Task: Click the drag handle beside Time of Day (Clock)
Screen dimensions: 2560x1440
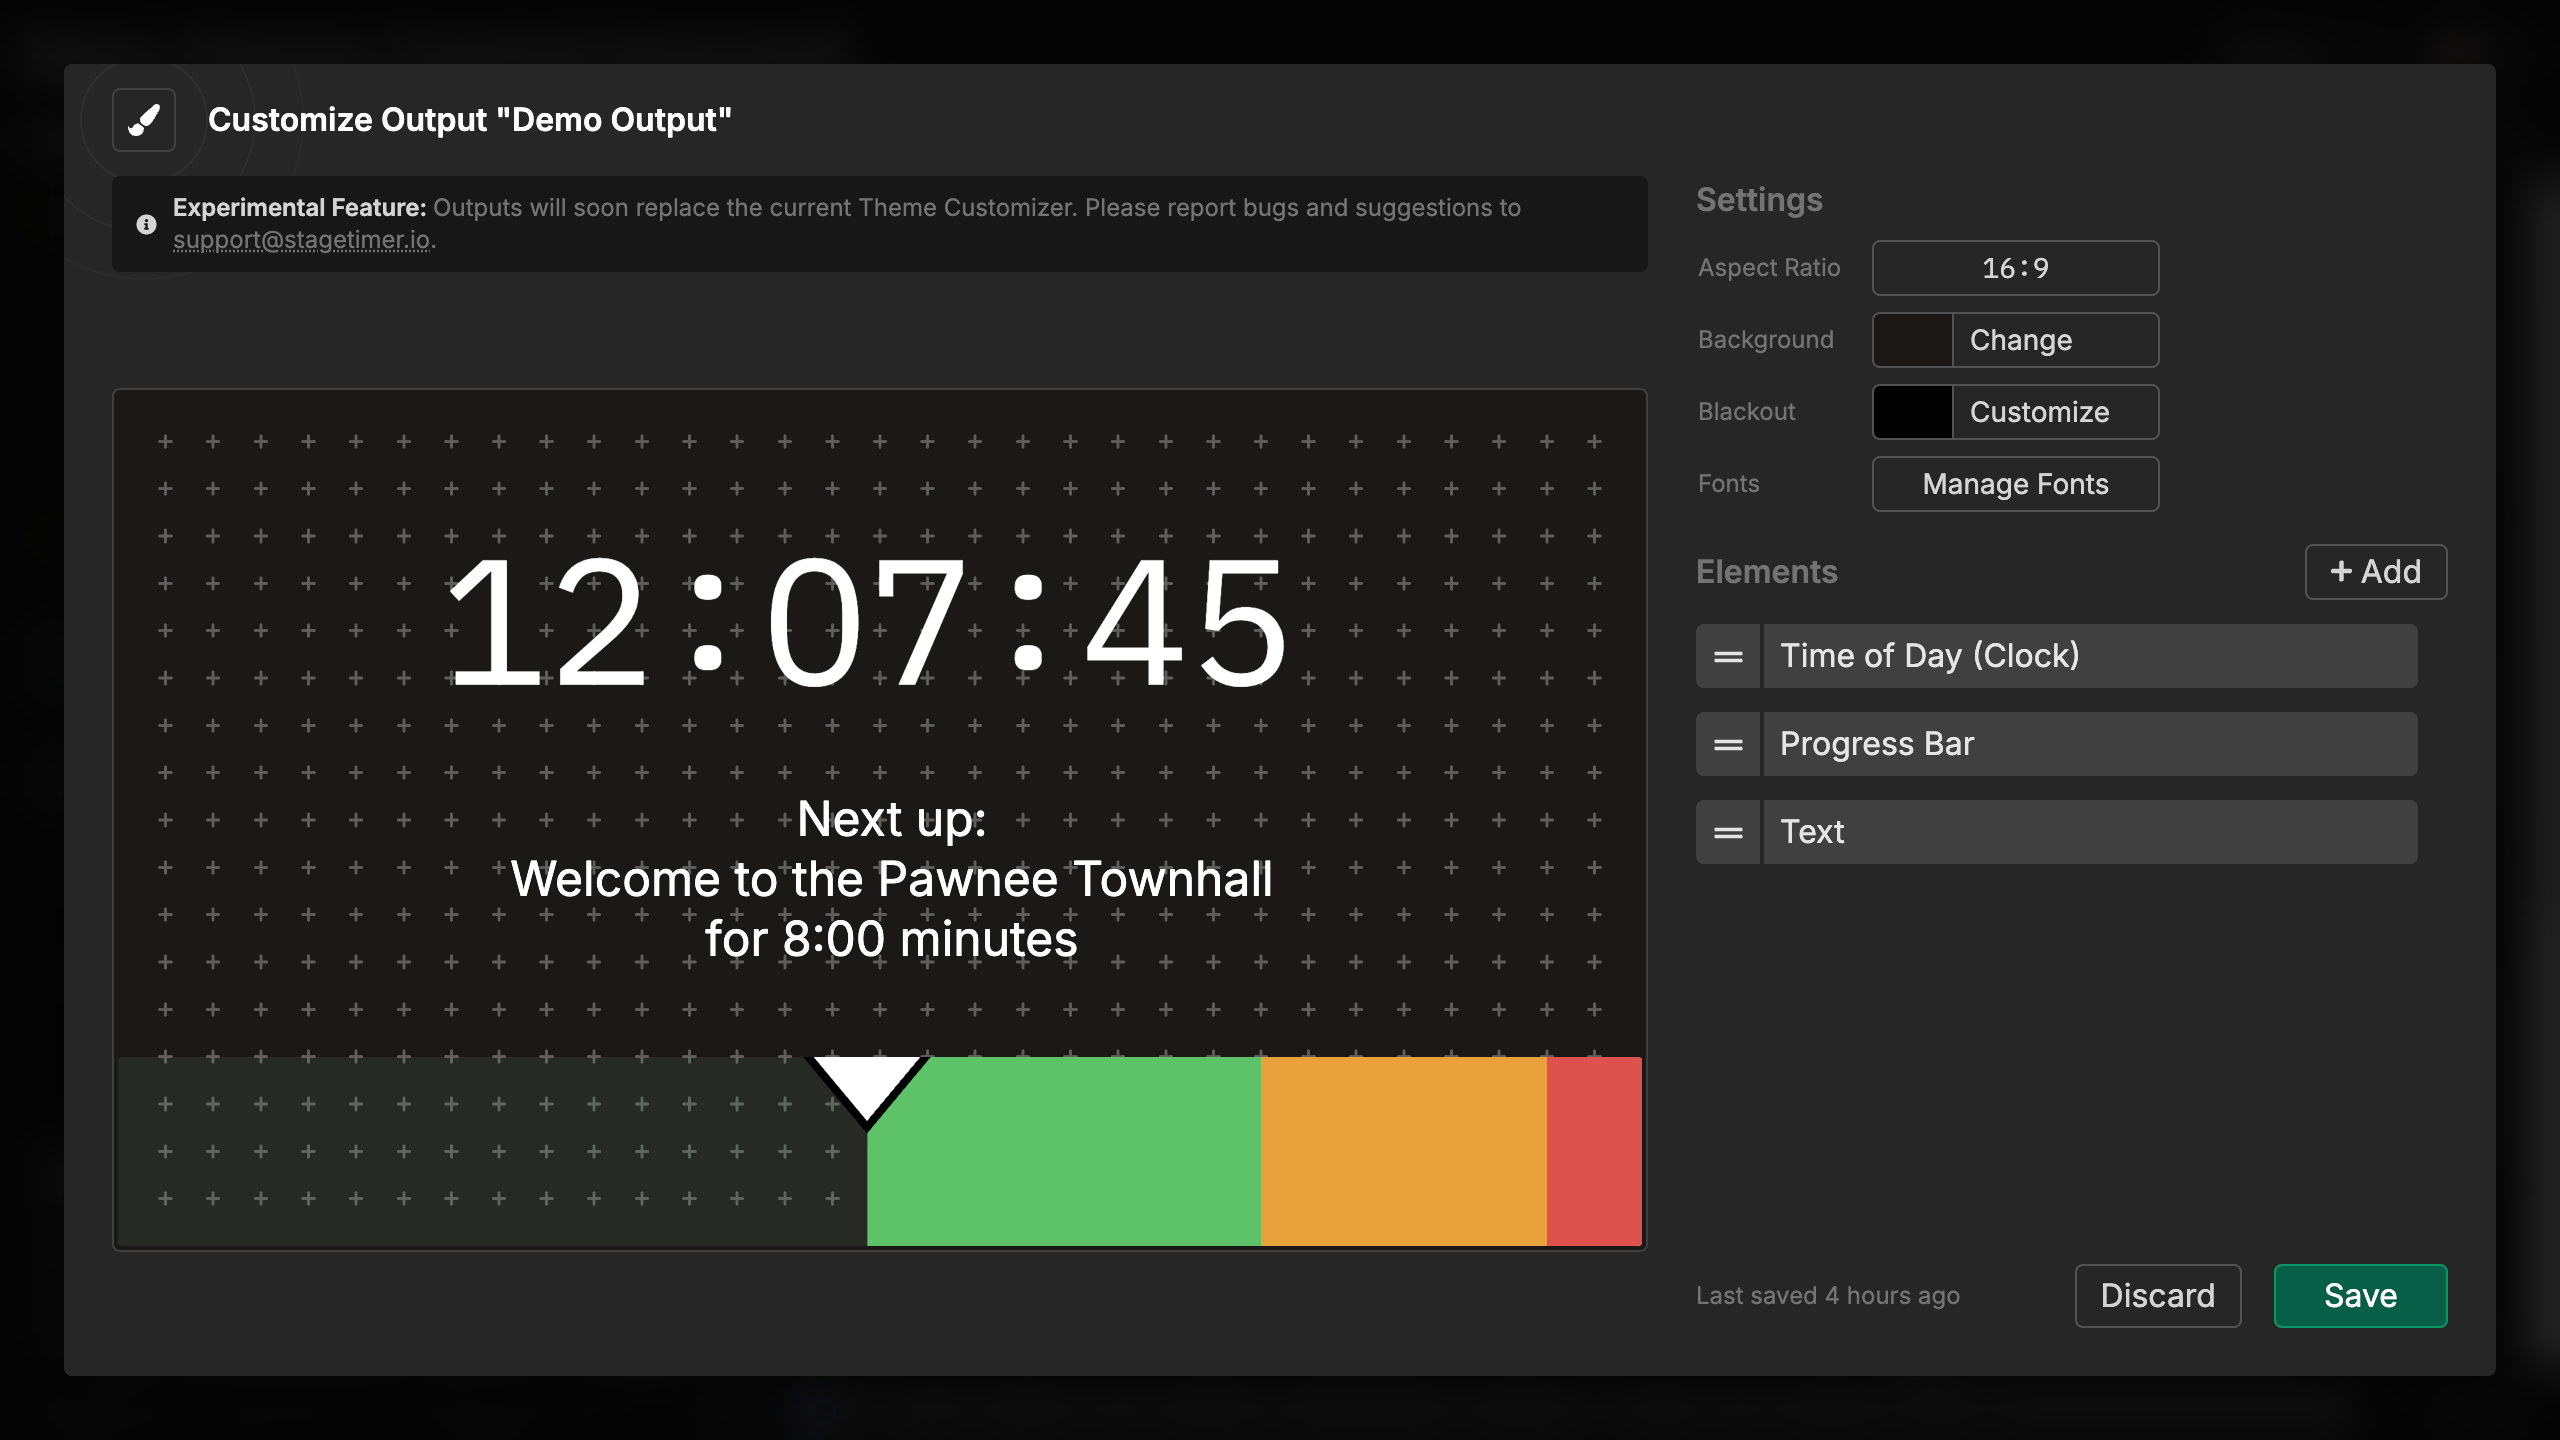Action: [x=1727, y=655]
